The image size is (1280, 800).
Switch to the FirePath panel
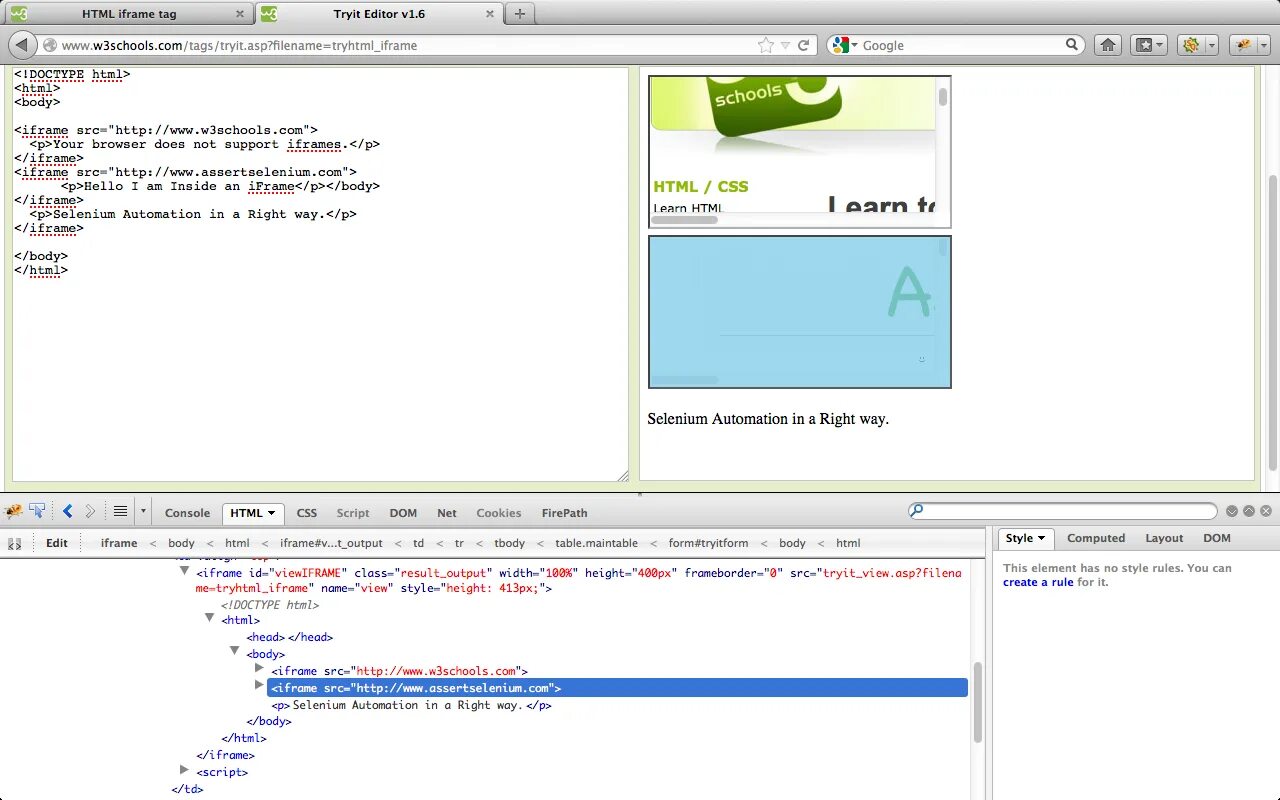[x=565, y=513]
